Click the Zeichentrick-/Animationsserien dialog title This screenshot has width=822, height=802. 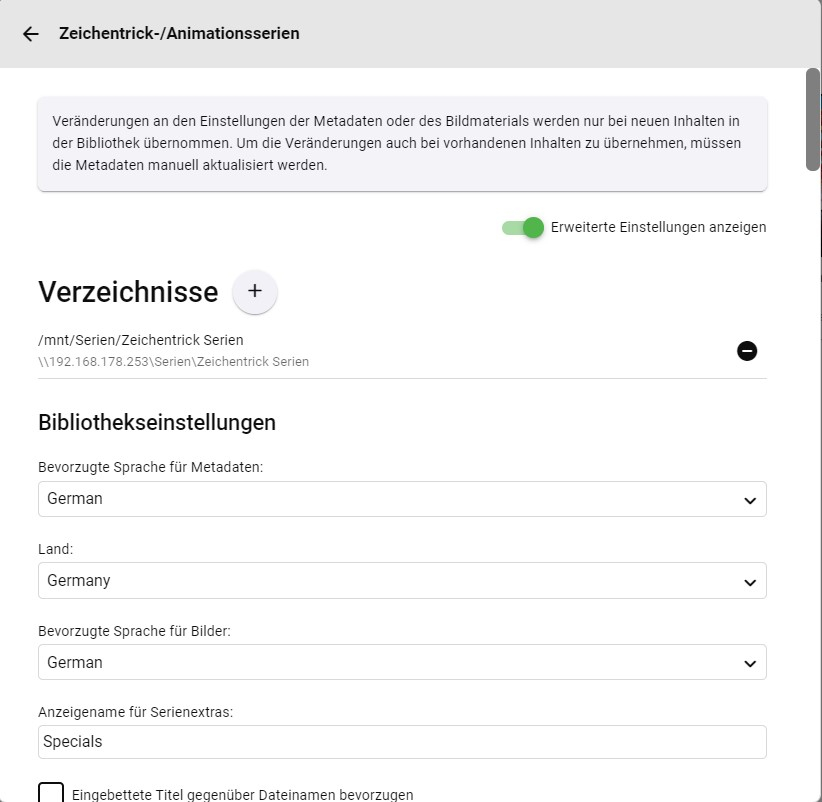179,34
